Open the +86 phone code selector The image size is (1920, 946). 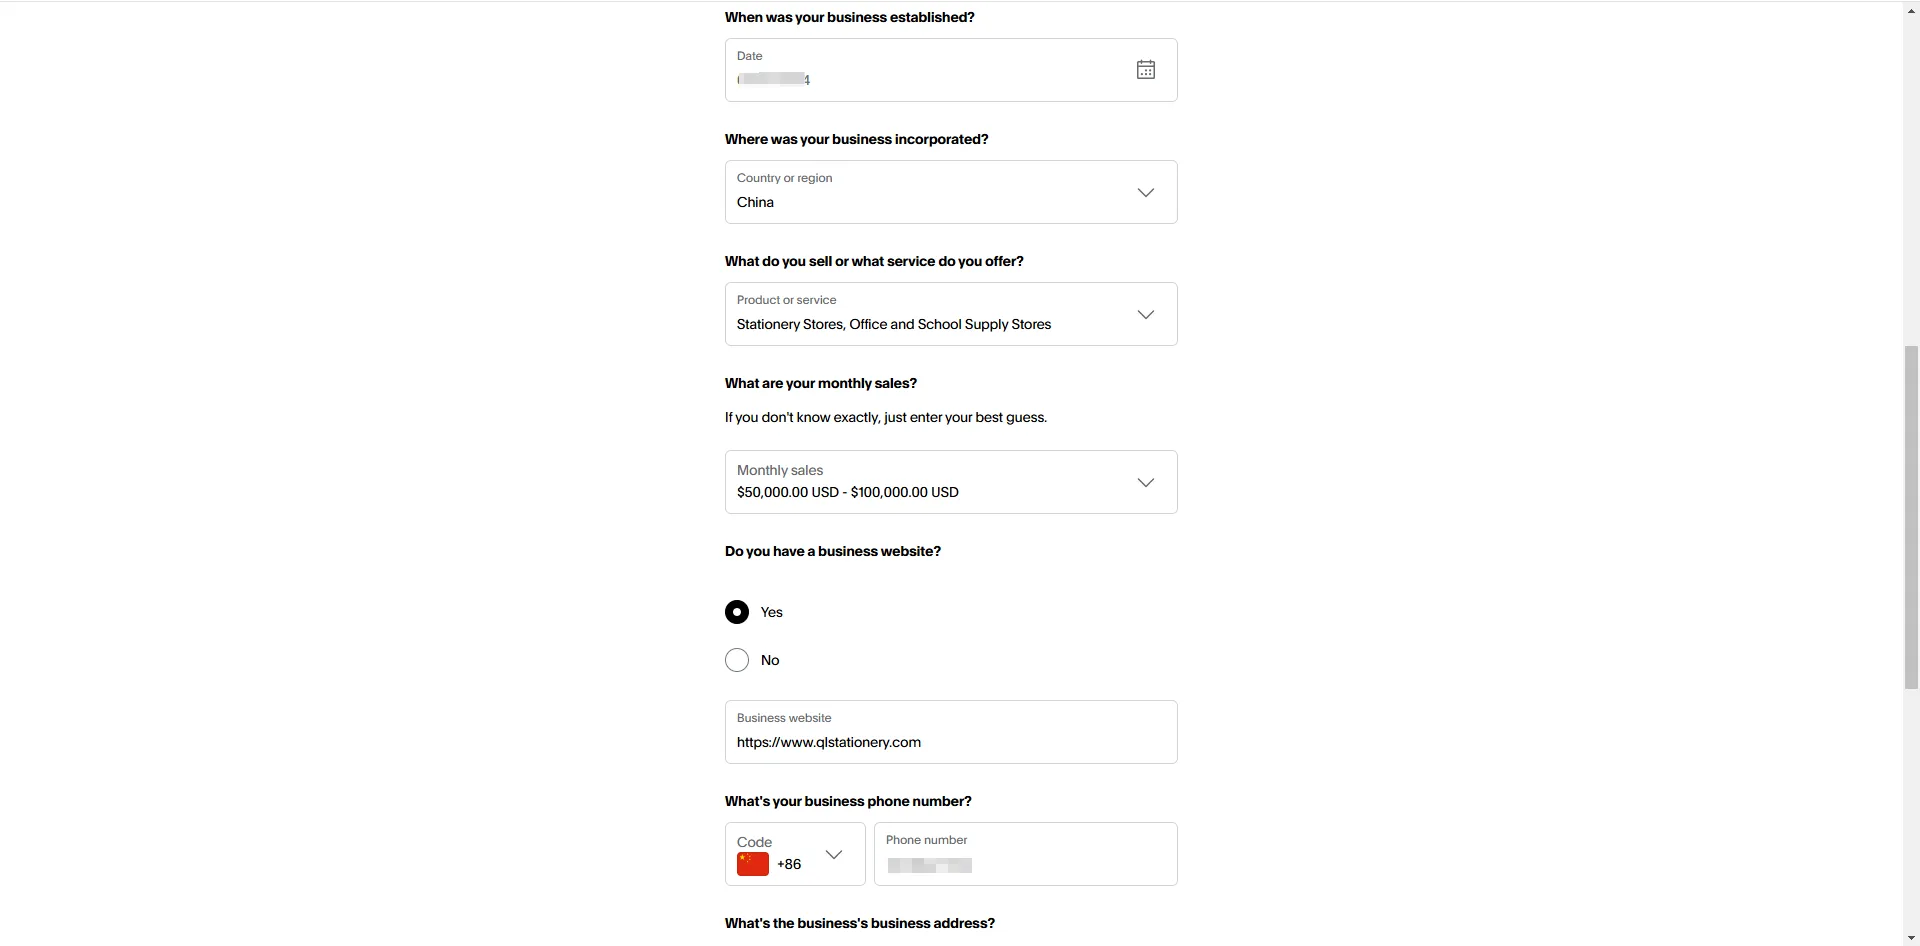coord(795,854)
